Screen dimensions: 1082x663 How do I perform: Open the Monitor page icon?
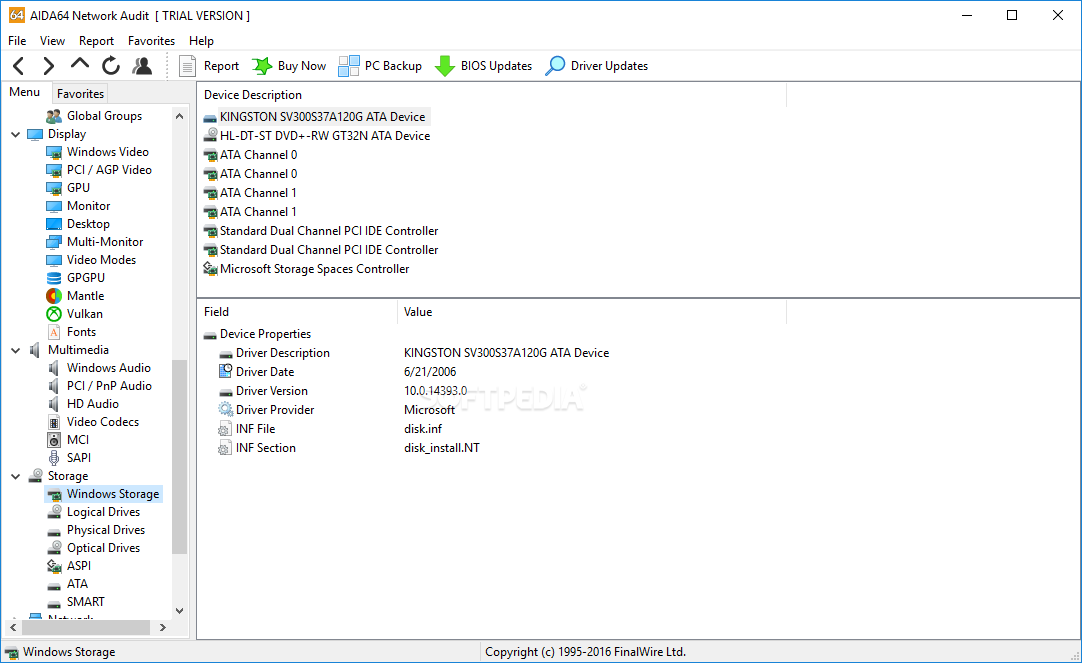pos(54,206)
